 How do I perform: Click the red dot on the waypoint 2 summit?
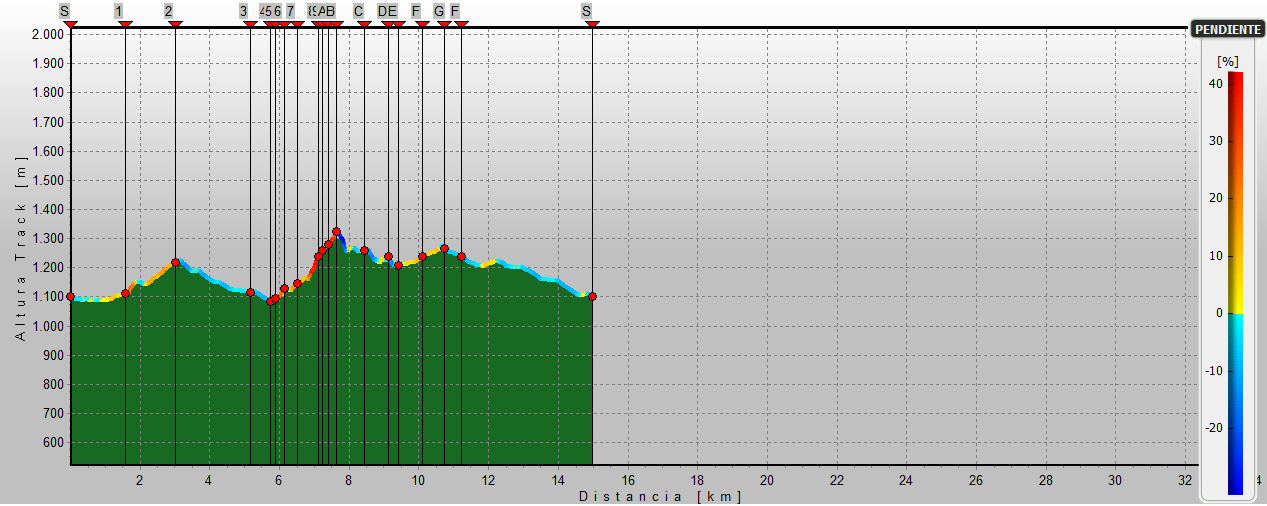click(x=175, y=263)
